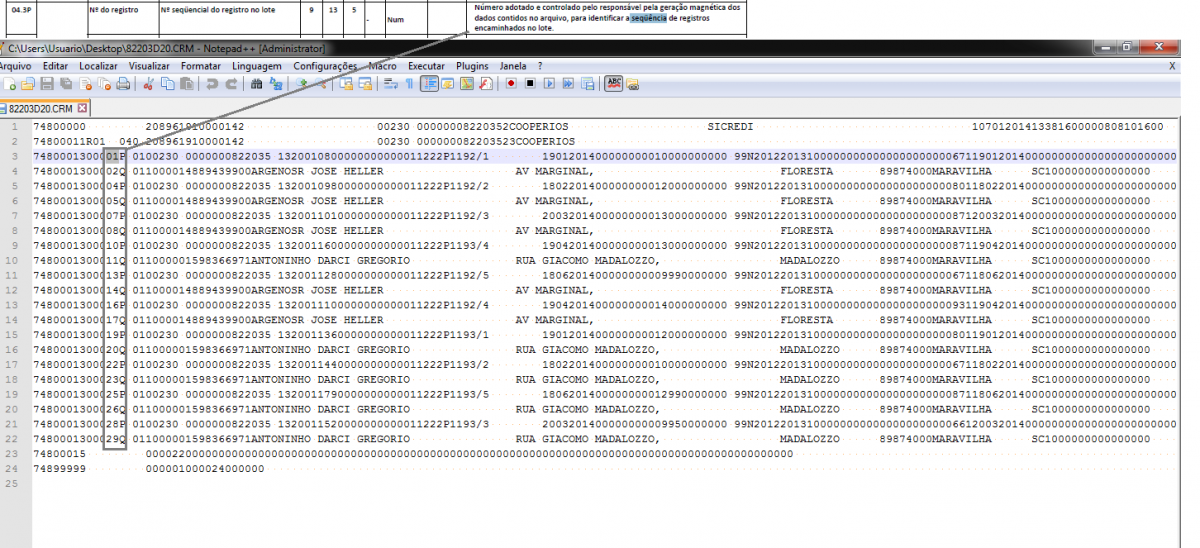Play back the recorded macro
The image size is (1200, 548).
pyautogui.click(x=549, y=83)
